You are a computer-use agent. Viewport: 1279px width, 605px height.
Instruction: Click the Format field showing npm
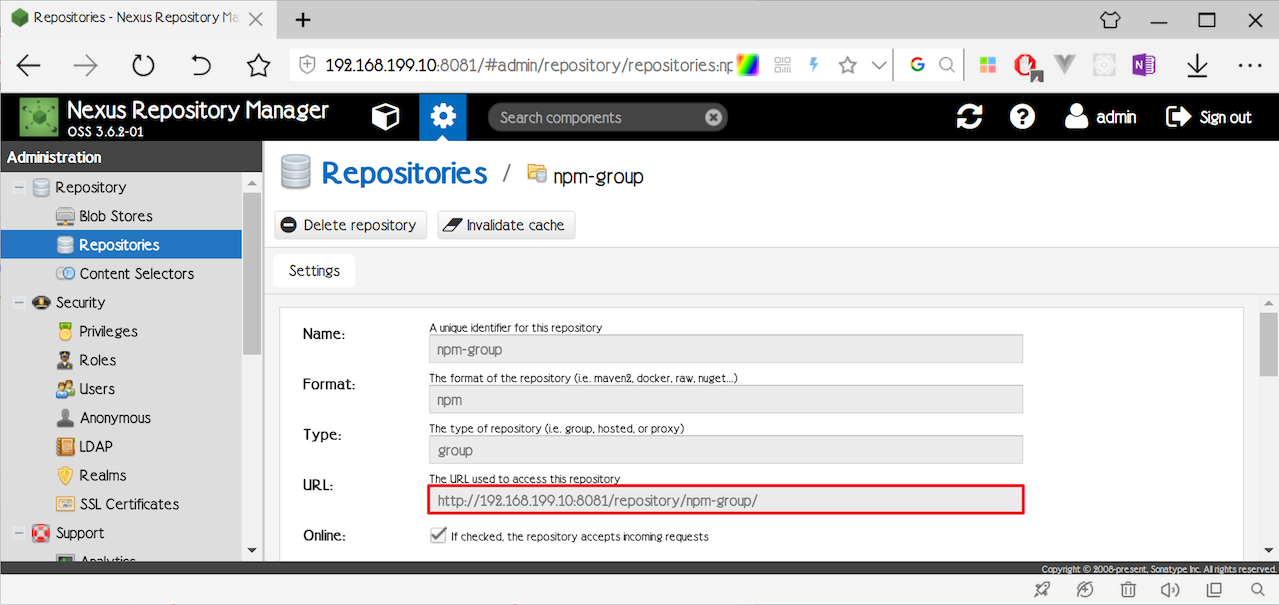click(726, 399)
